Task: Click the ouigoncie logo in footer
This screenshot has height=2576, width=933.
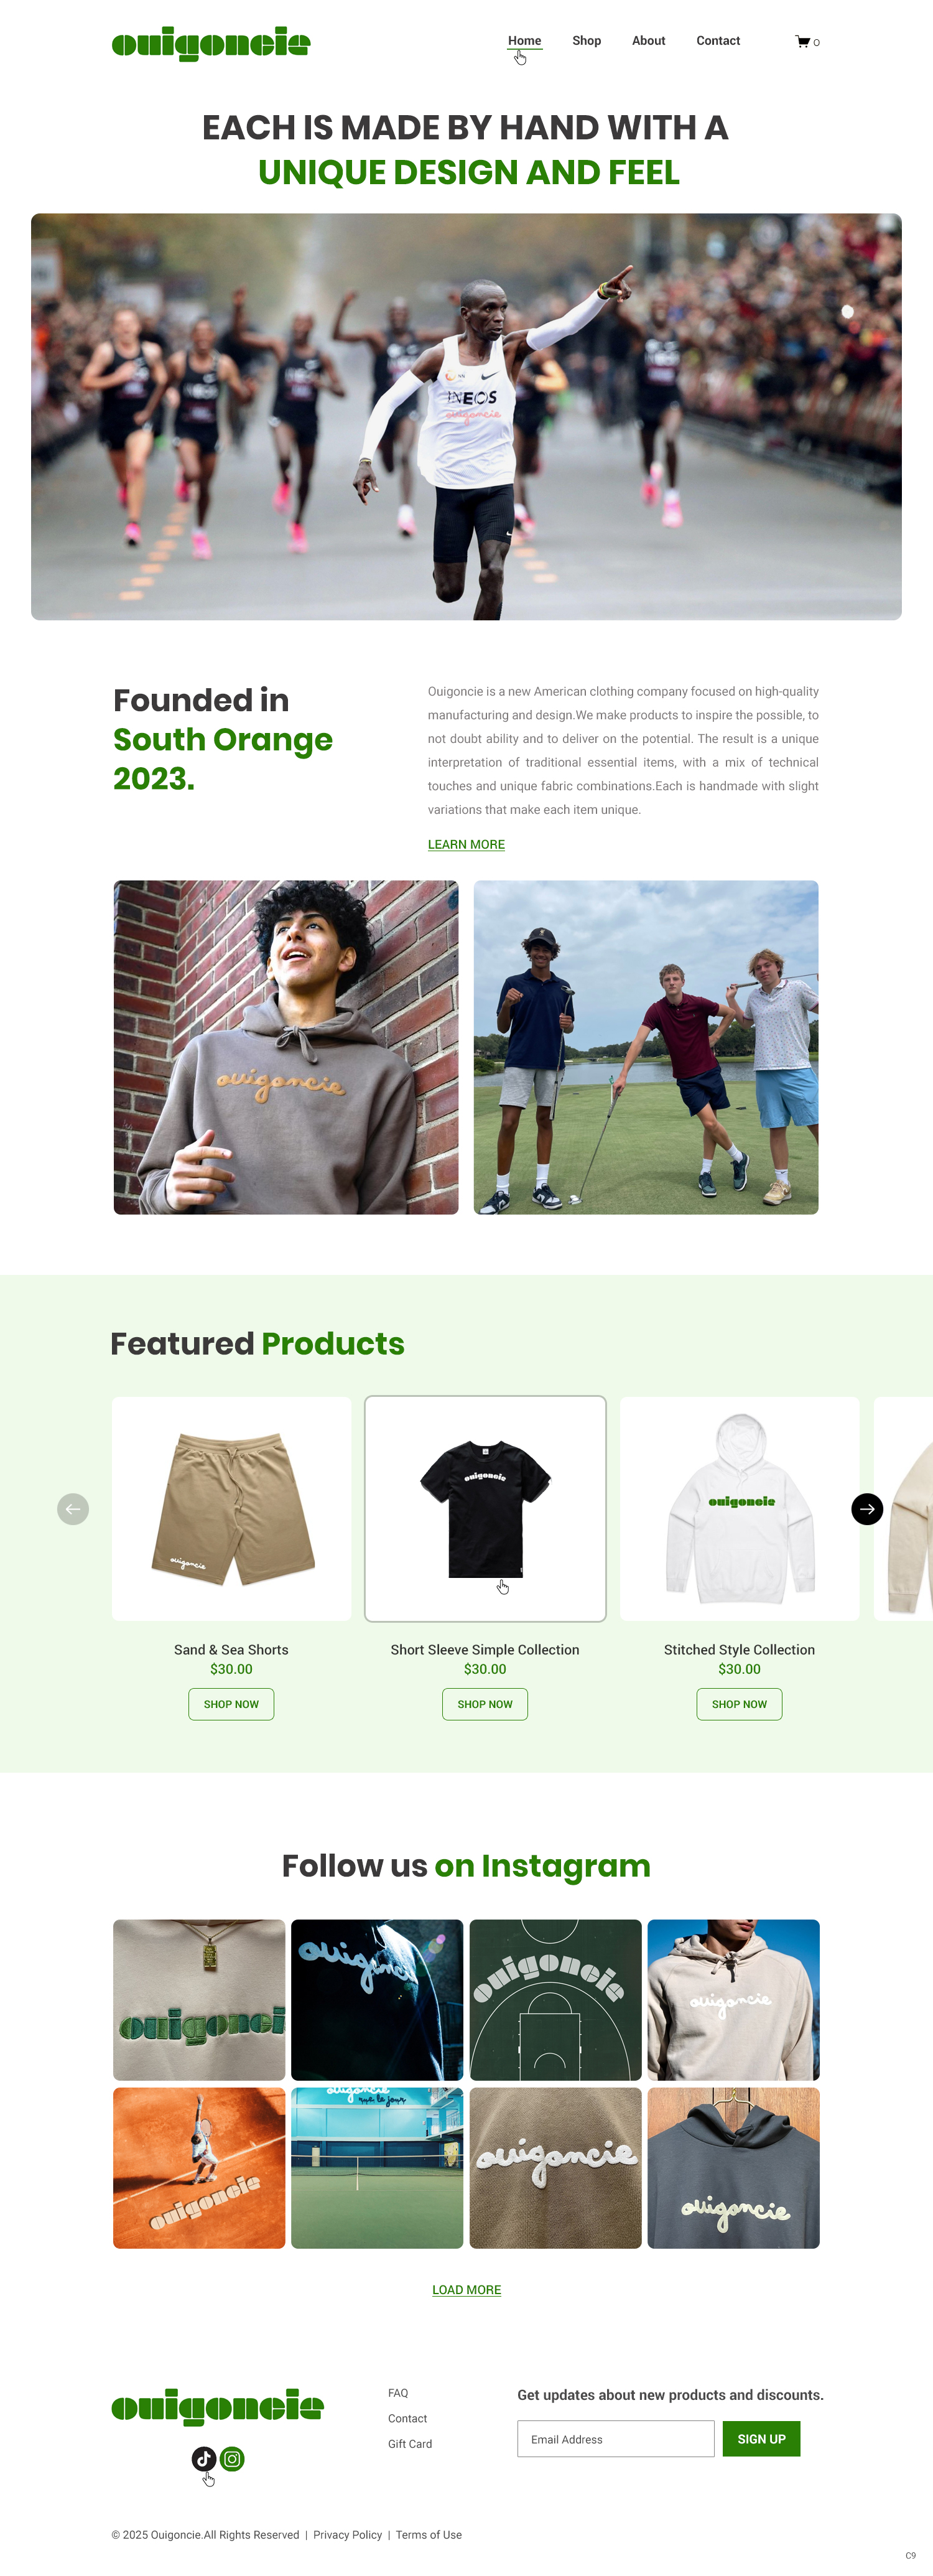Action: pyautogui.click(x=217, y=2406)
